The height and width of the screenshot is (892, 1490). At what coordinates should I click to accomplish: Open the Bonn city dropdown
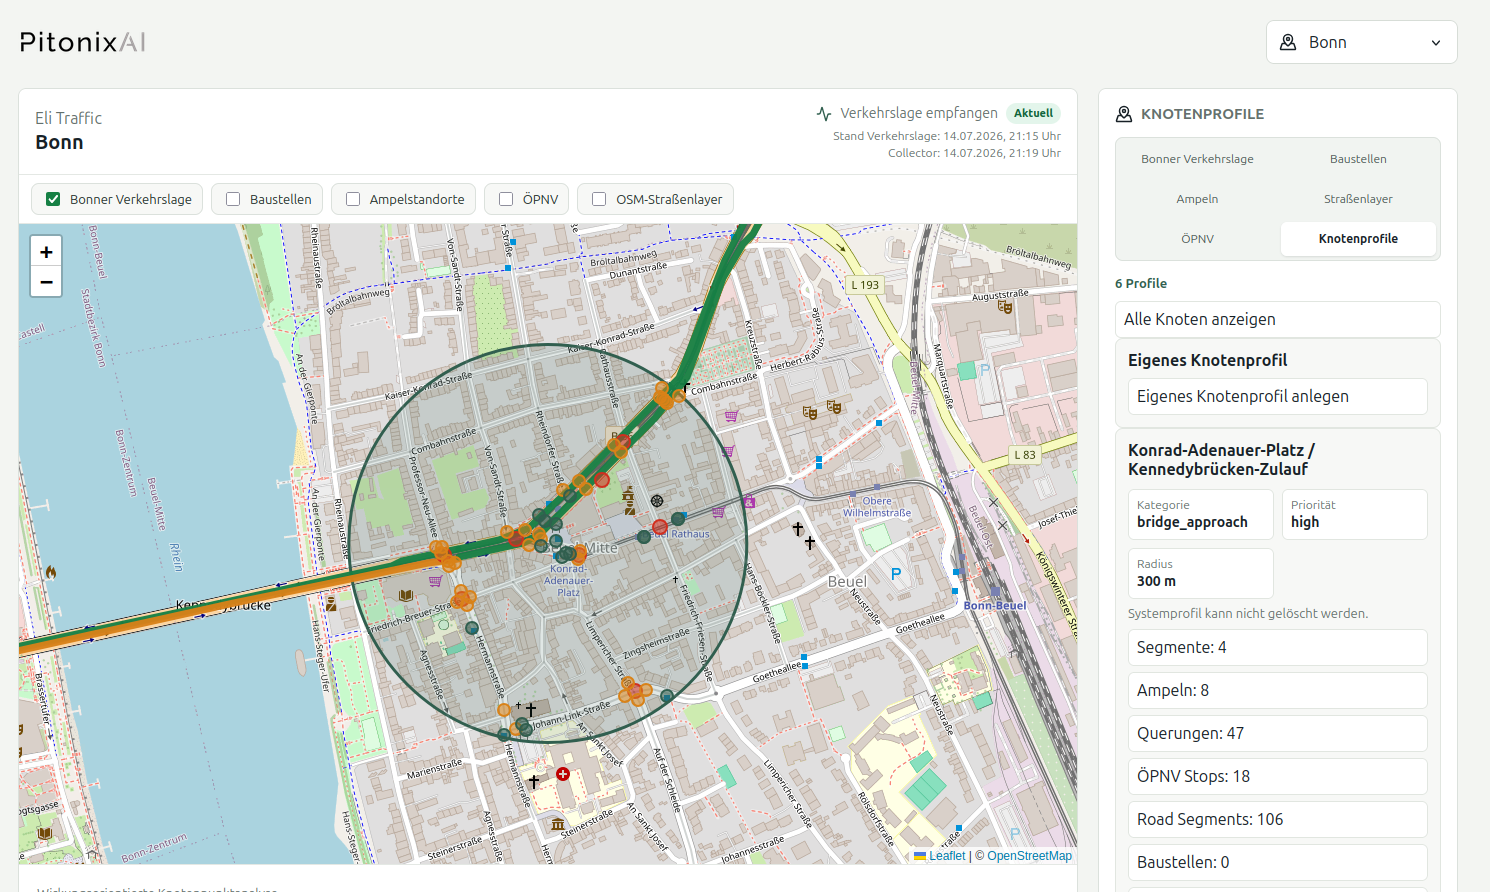1361,42
